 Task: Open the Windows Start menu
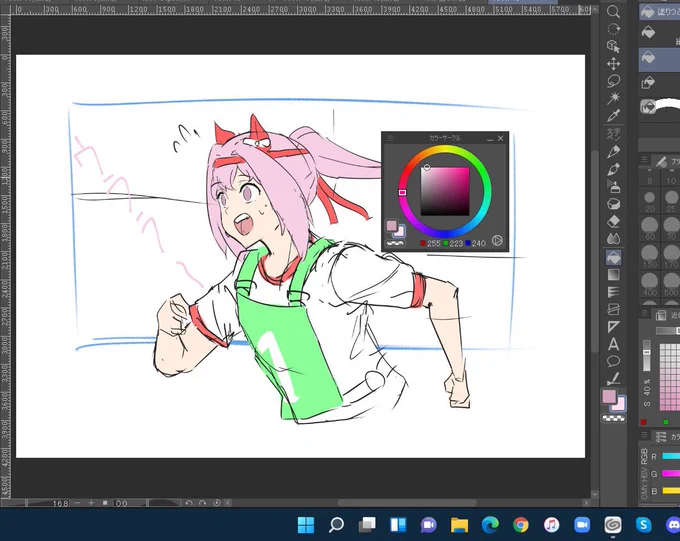pyautogui.click(x=306, y=525)
